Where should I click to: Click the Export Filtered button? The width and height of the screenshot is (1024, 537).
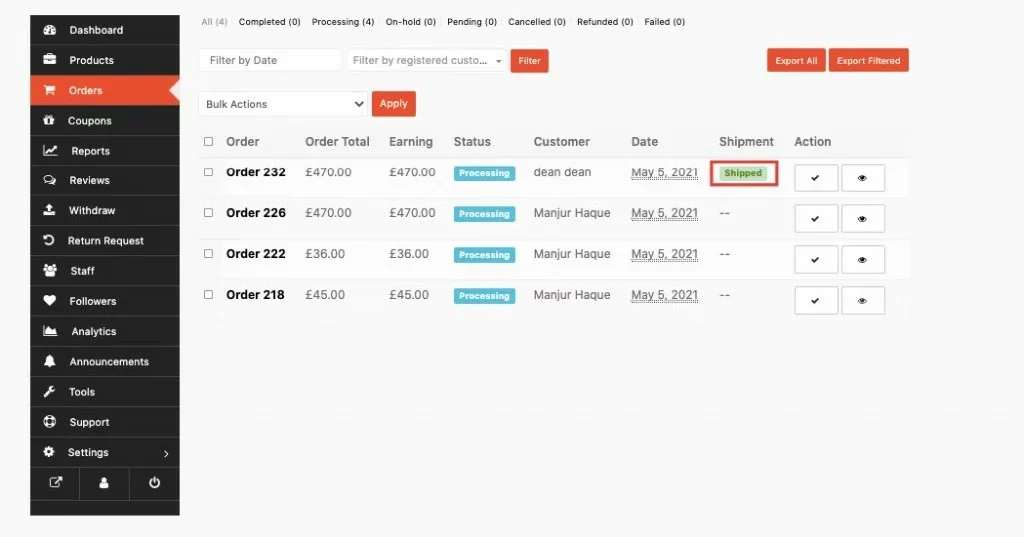(869, 61)
